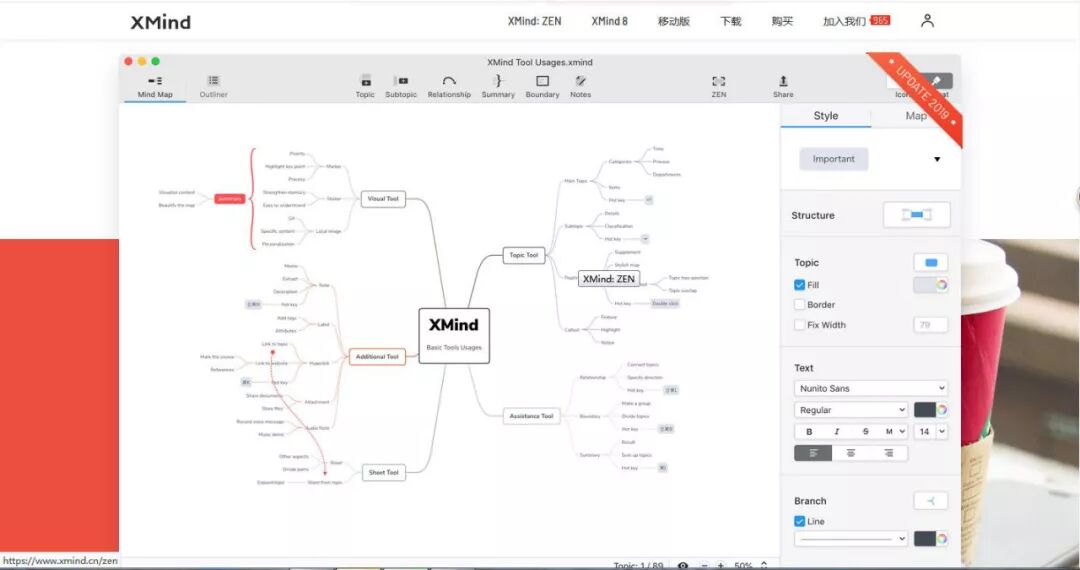Click the zoom in plus icon
1080x570 pixels.
click(x=720, y=565)
